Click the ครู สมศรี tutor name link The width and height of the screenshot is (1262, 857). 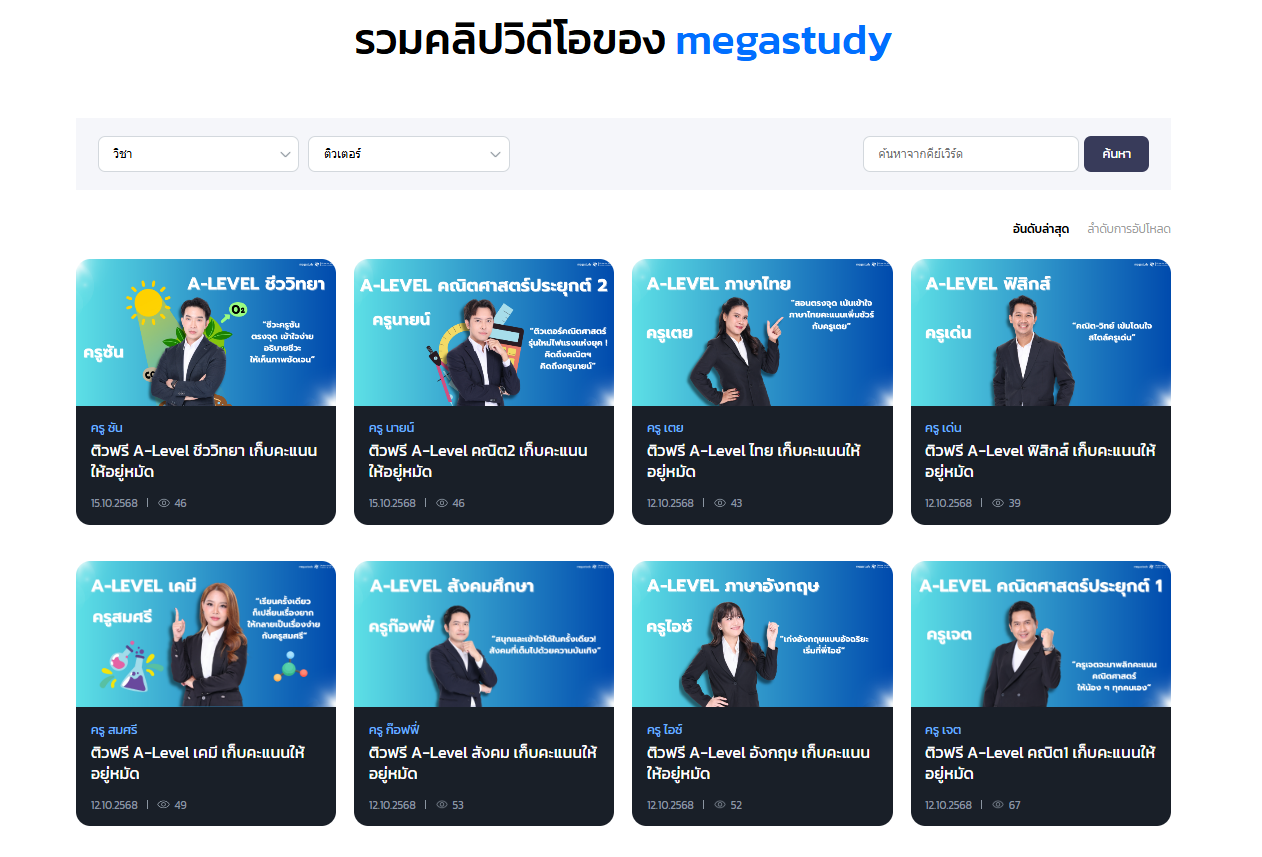point(111,730)
